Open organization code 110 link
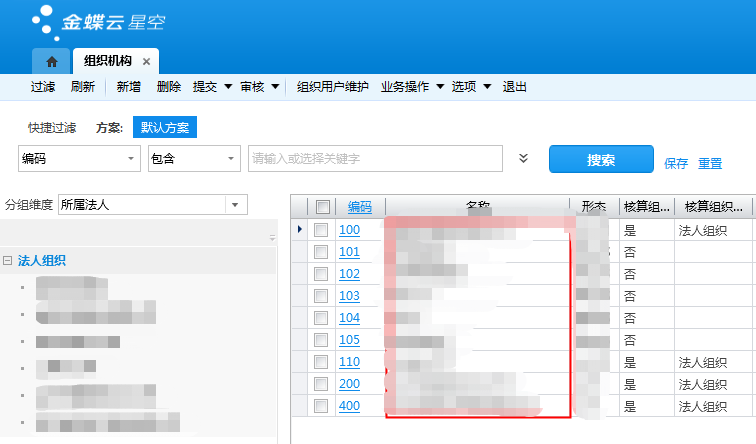Screen dimensions: 756x444 (x=348, y=362)
